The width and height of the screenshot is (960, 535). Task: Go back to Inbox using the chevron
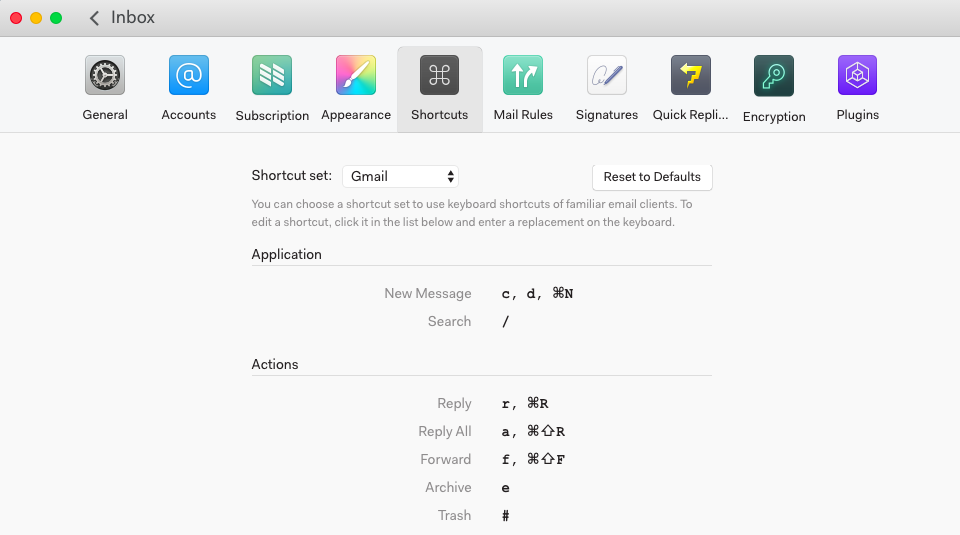[x=95, y=18]
